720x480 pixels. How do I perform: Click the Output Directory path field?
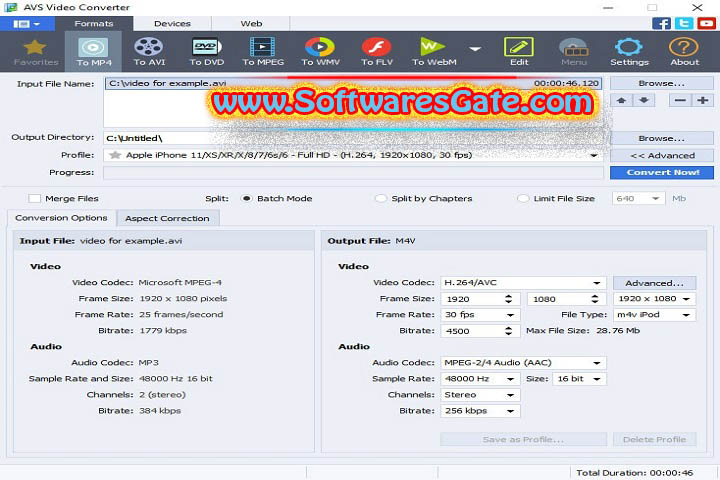354,138
